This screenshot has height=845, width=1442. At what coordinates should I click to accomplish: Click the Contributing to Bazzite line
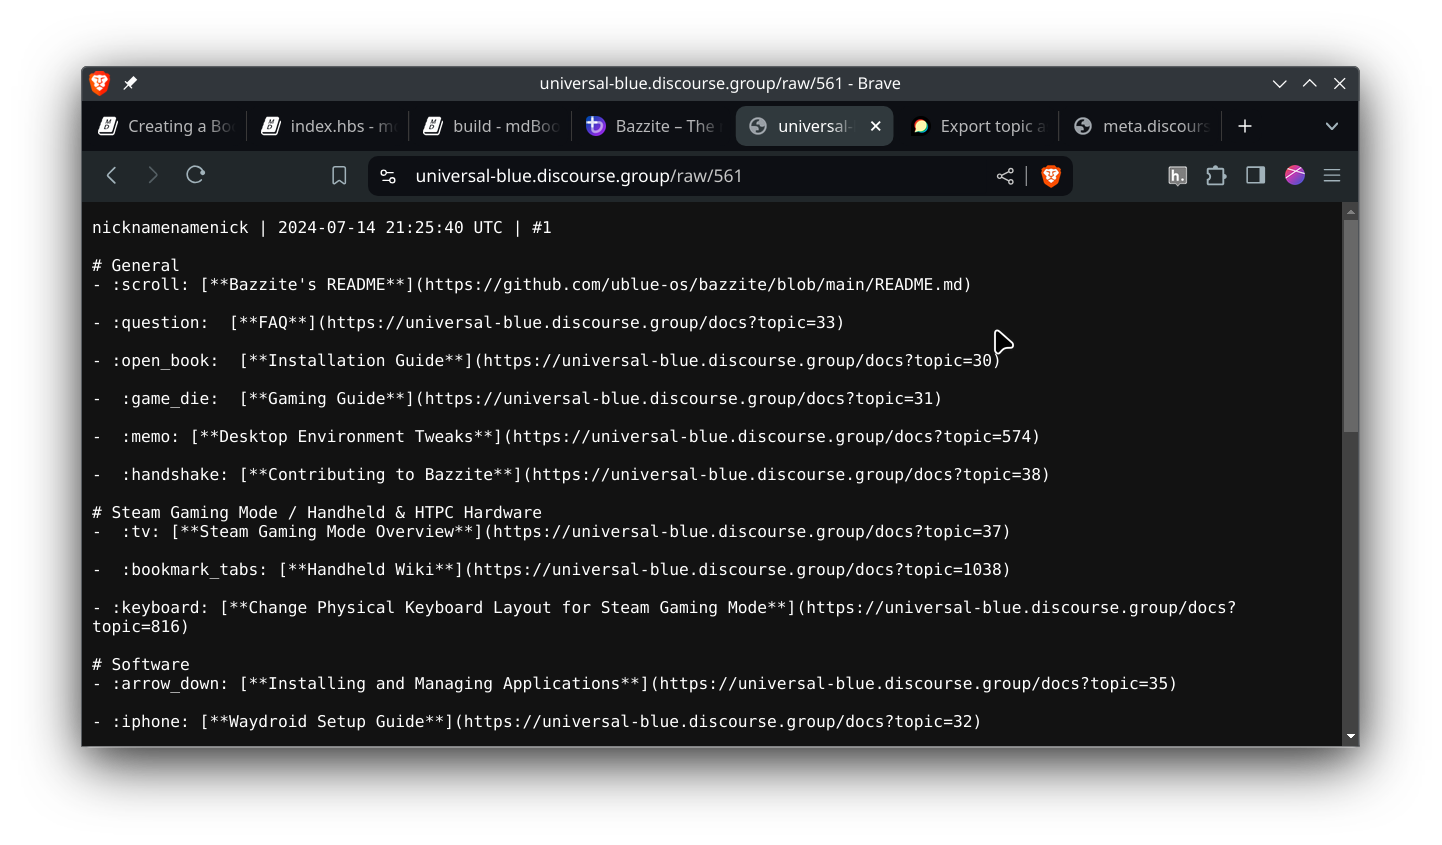[x=571, y=475]
